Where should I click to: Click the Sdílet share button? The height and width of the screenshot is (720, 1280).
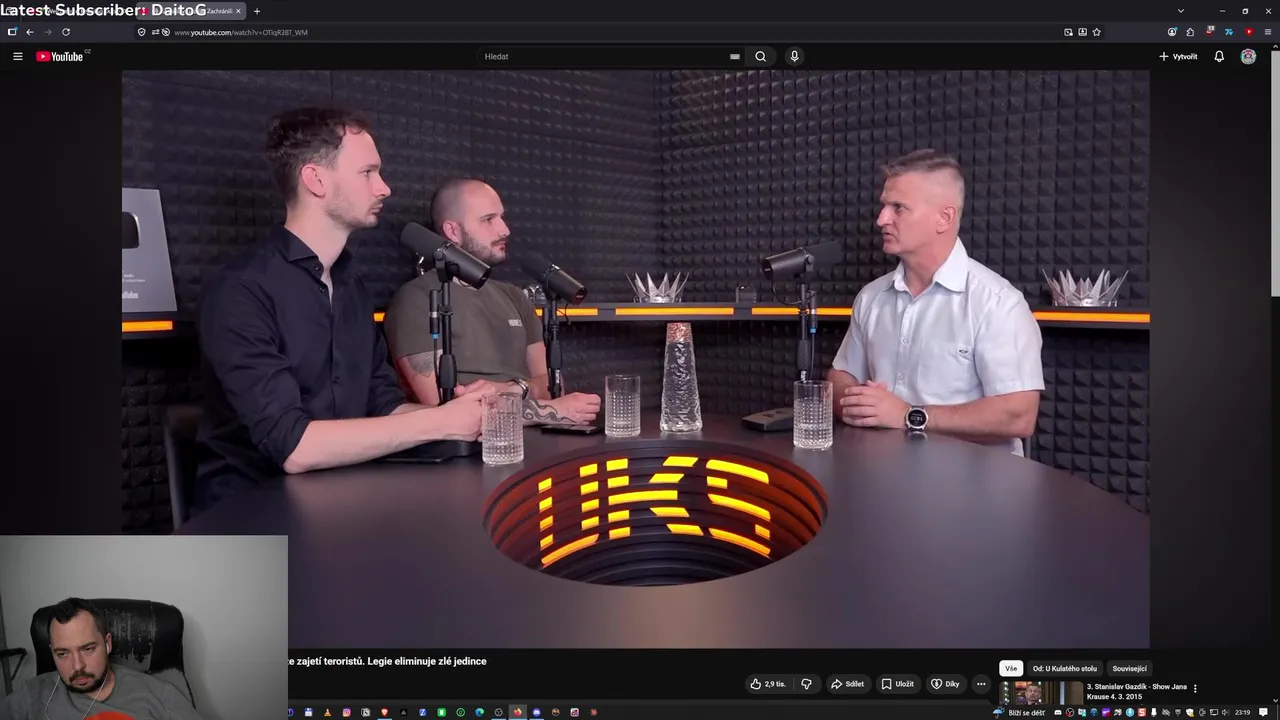847,684
